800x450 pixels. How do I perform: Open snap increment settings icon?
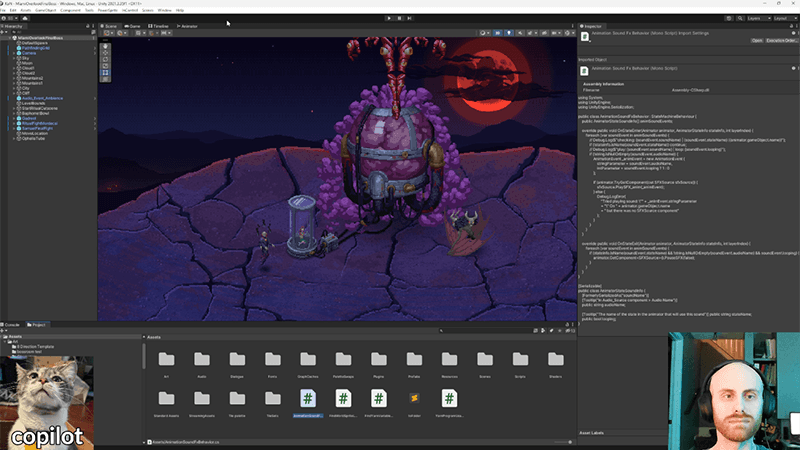coord(165,33)
